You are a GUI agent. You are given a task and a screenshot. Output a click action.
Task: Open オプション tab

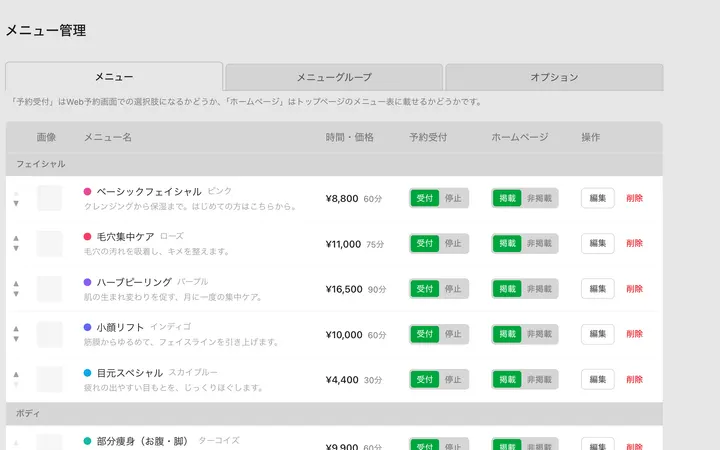(554, 77)
